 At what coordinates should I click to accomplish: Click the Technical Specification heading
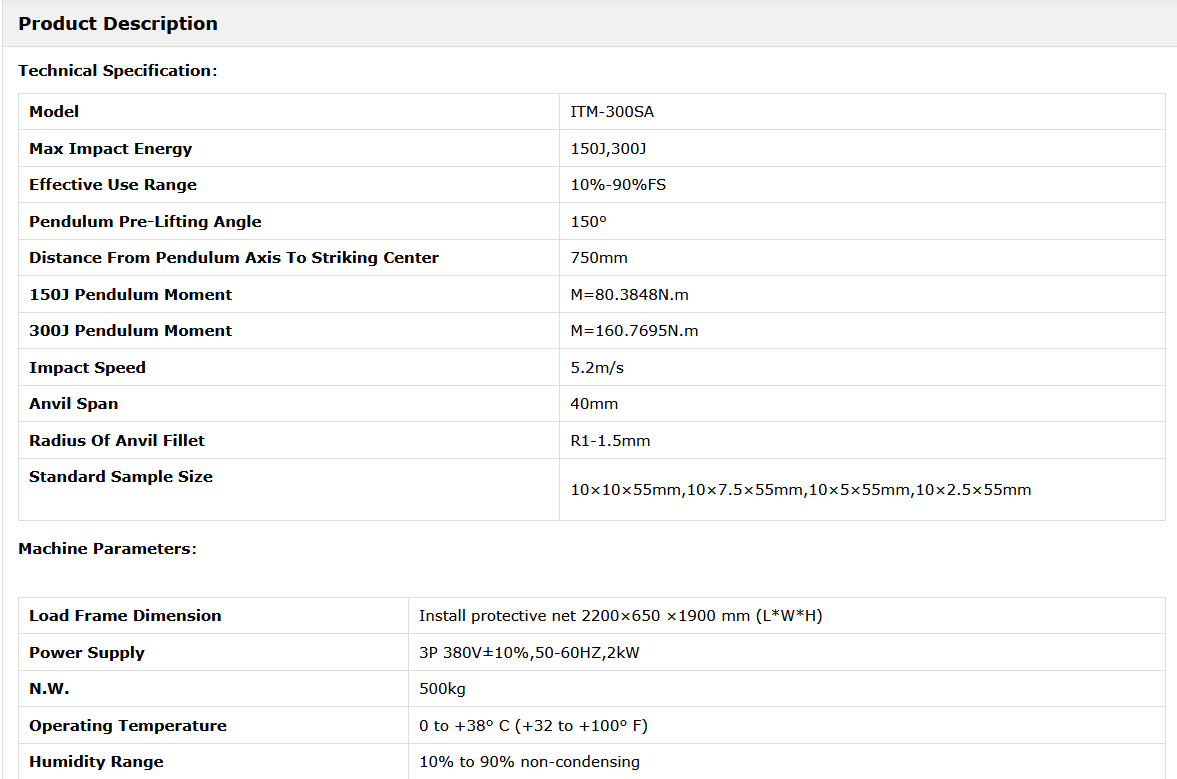[x=117, y=71]
